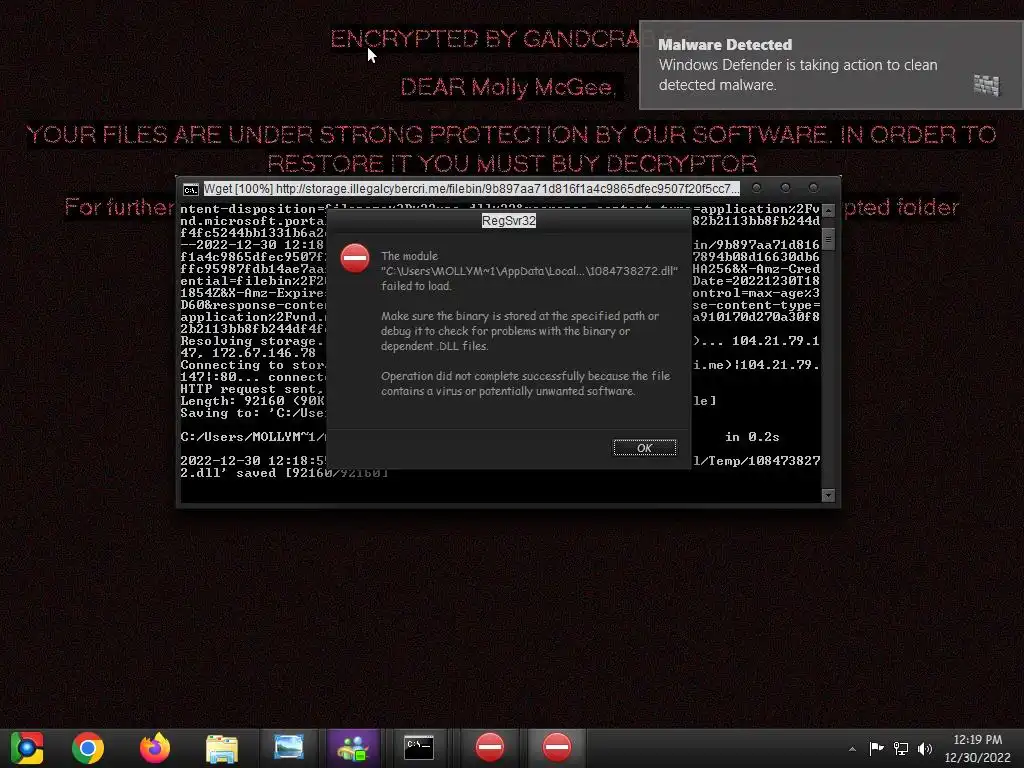The height and width of the screenshot is (768, 1024).
Task: Click the red error icon in RegSvr32 dialog
Action: pyautogui.click(x=355, y=259)
